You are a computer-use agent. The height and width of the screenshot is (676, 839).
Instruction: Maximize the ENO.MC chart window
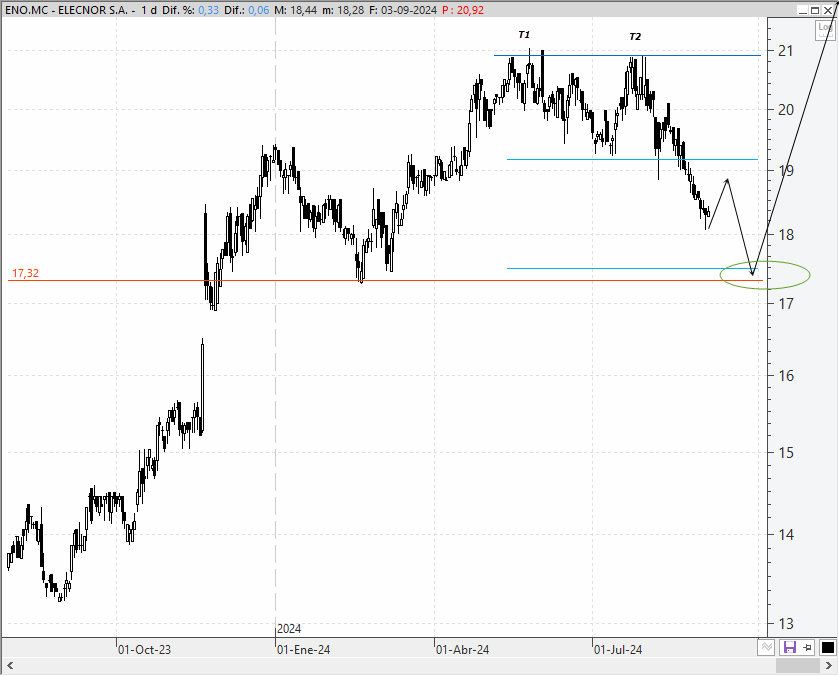pos(814,10)
